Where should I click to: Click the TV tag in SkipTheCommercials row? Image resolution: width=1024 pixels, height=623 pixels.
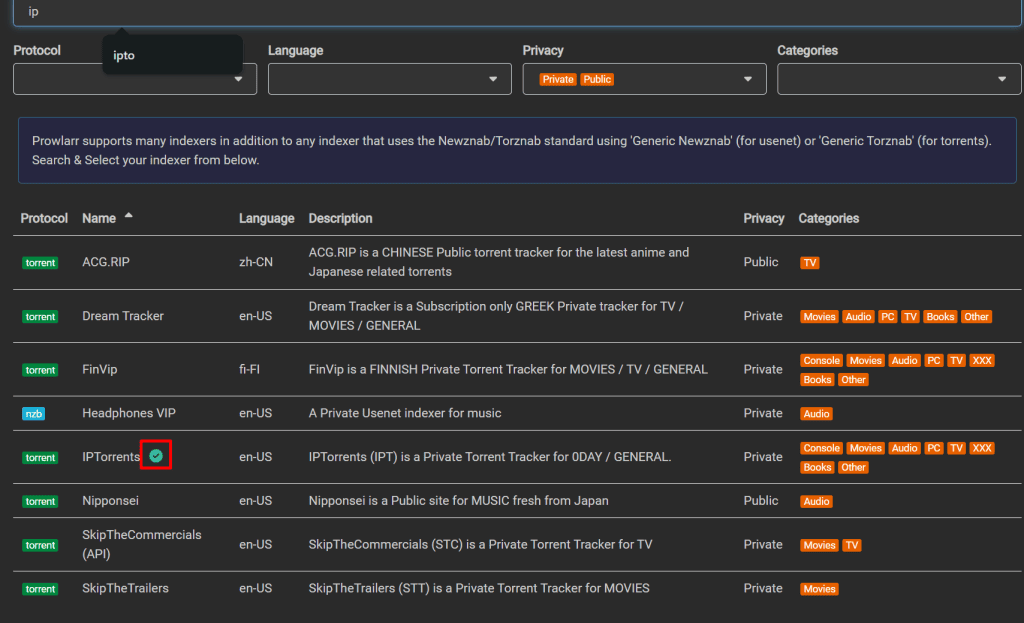(x=851, y=545)
